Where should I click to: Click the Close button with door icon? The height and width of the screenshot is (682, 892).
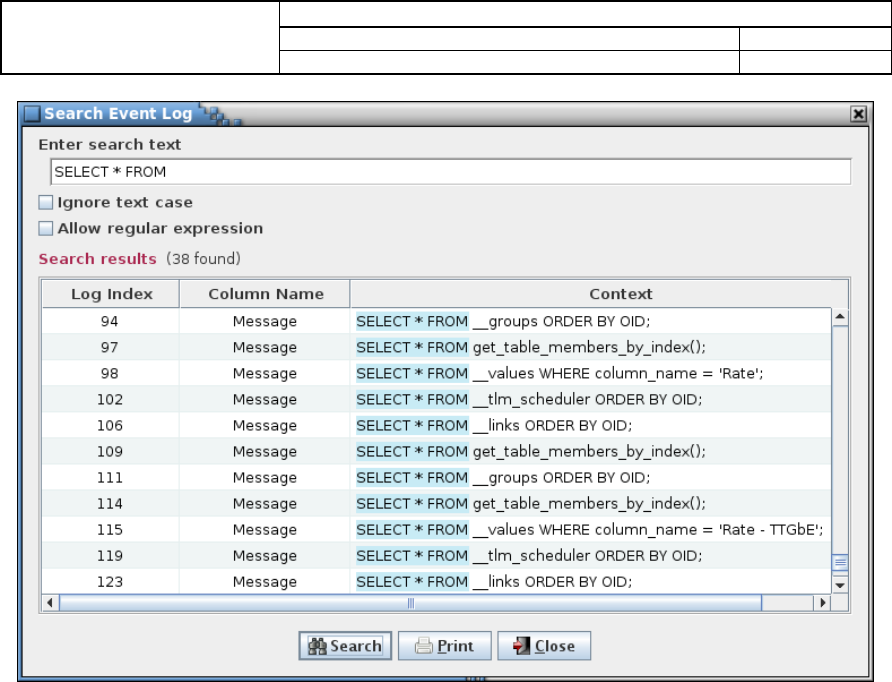click(544, 646)
